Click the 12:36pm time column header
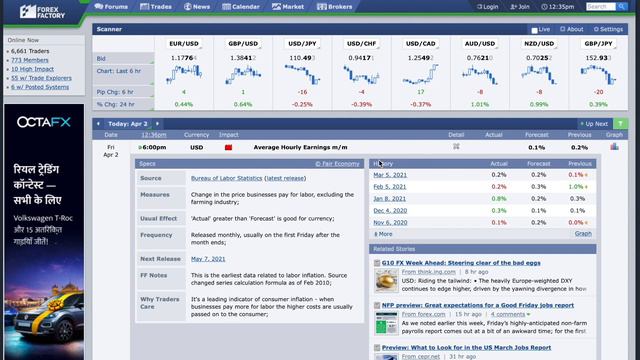Screen dimensions: 640x360 (x=154, y=135)
